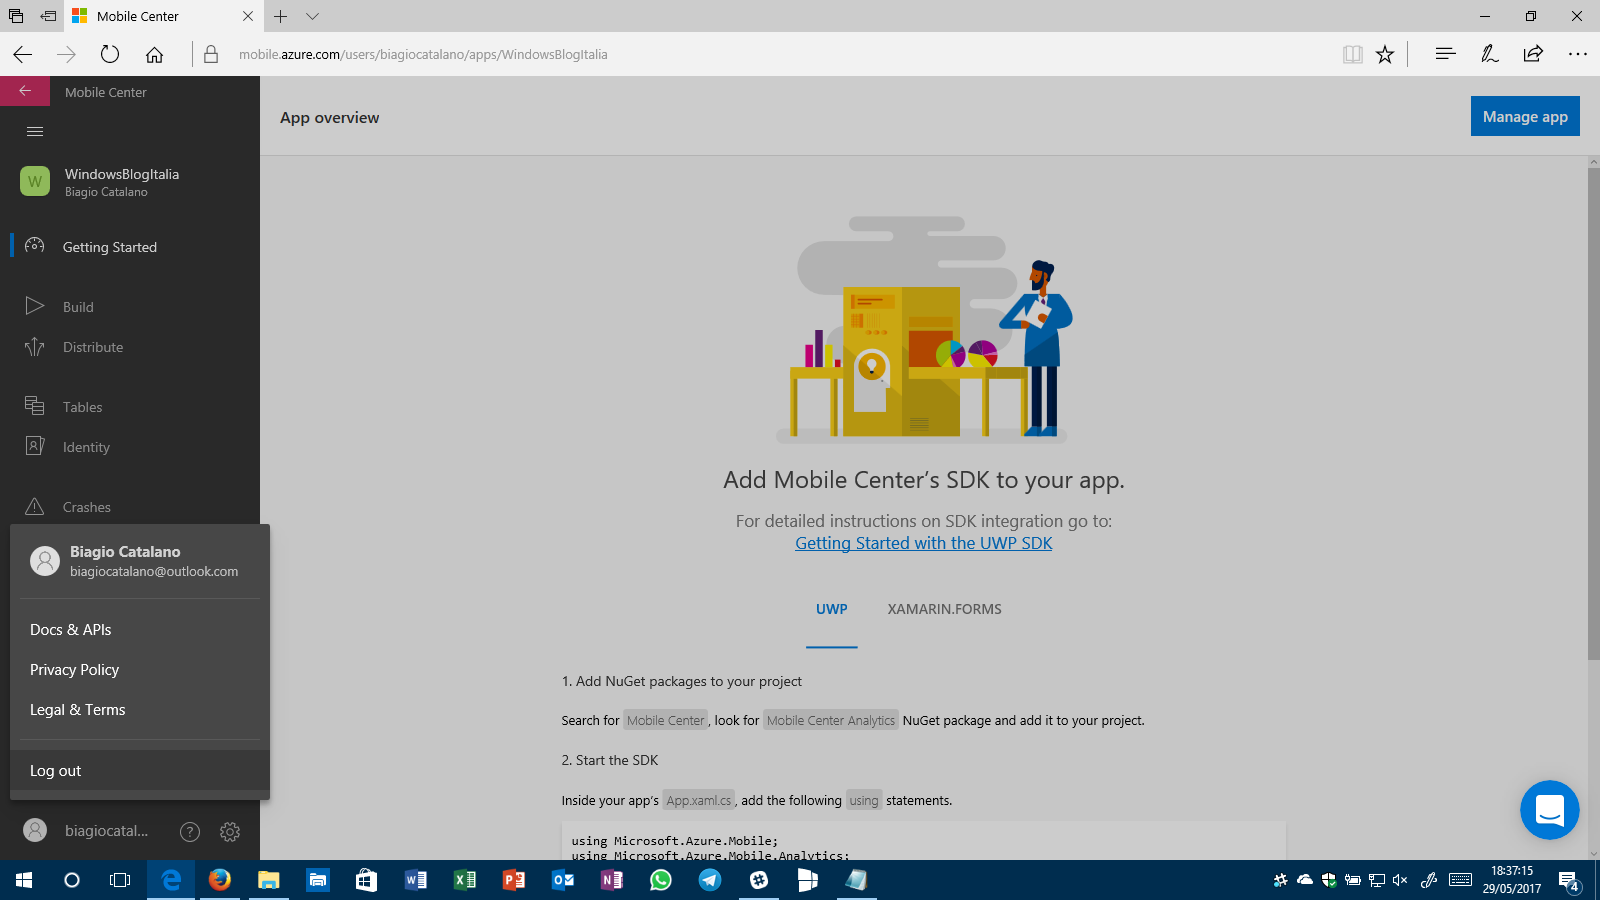Screen dimensions: 1600x900
Task: Open Firefox from taskbar
Action: tap(220, 880)
